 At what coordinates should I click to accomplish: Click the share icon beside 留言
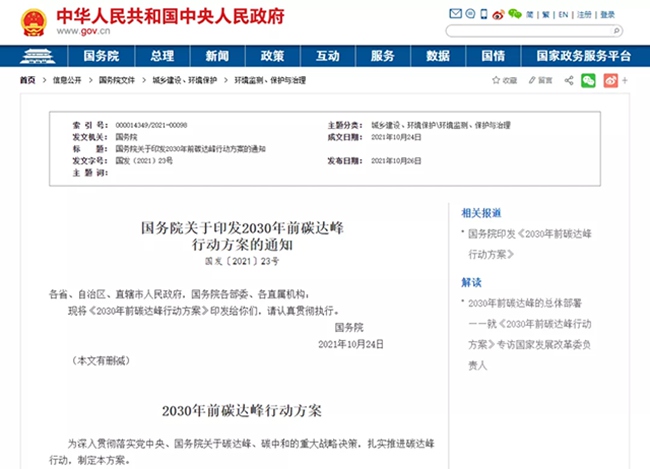(569, 80)
